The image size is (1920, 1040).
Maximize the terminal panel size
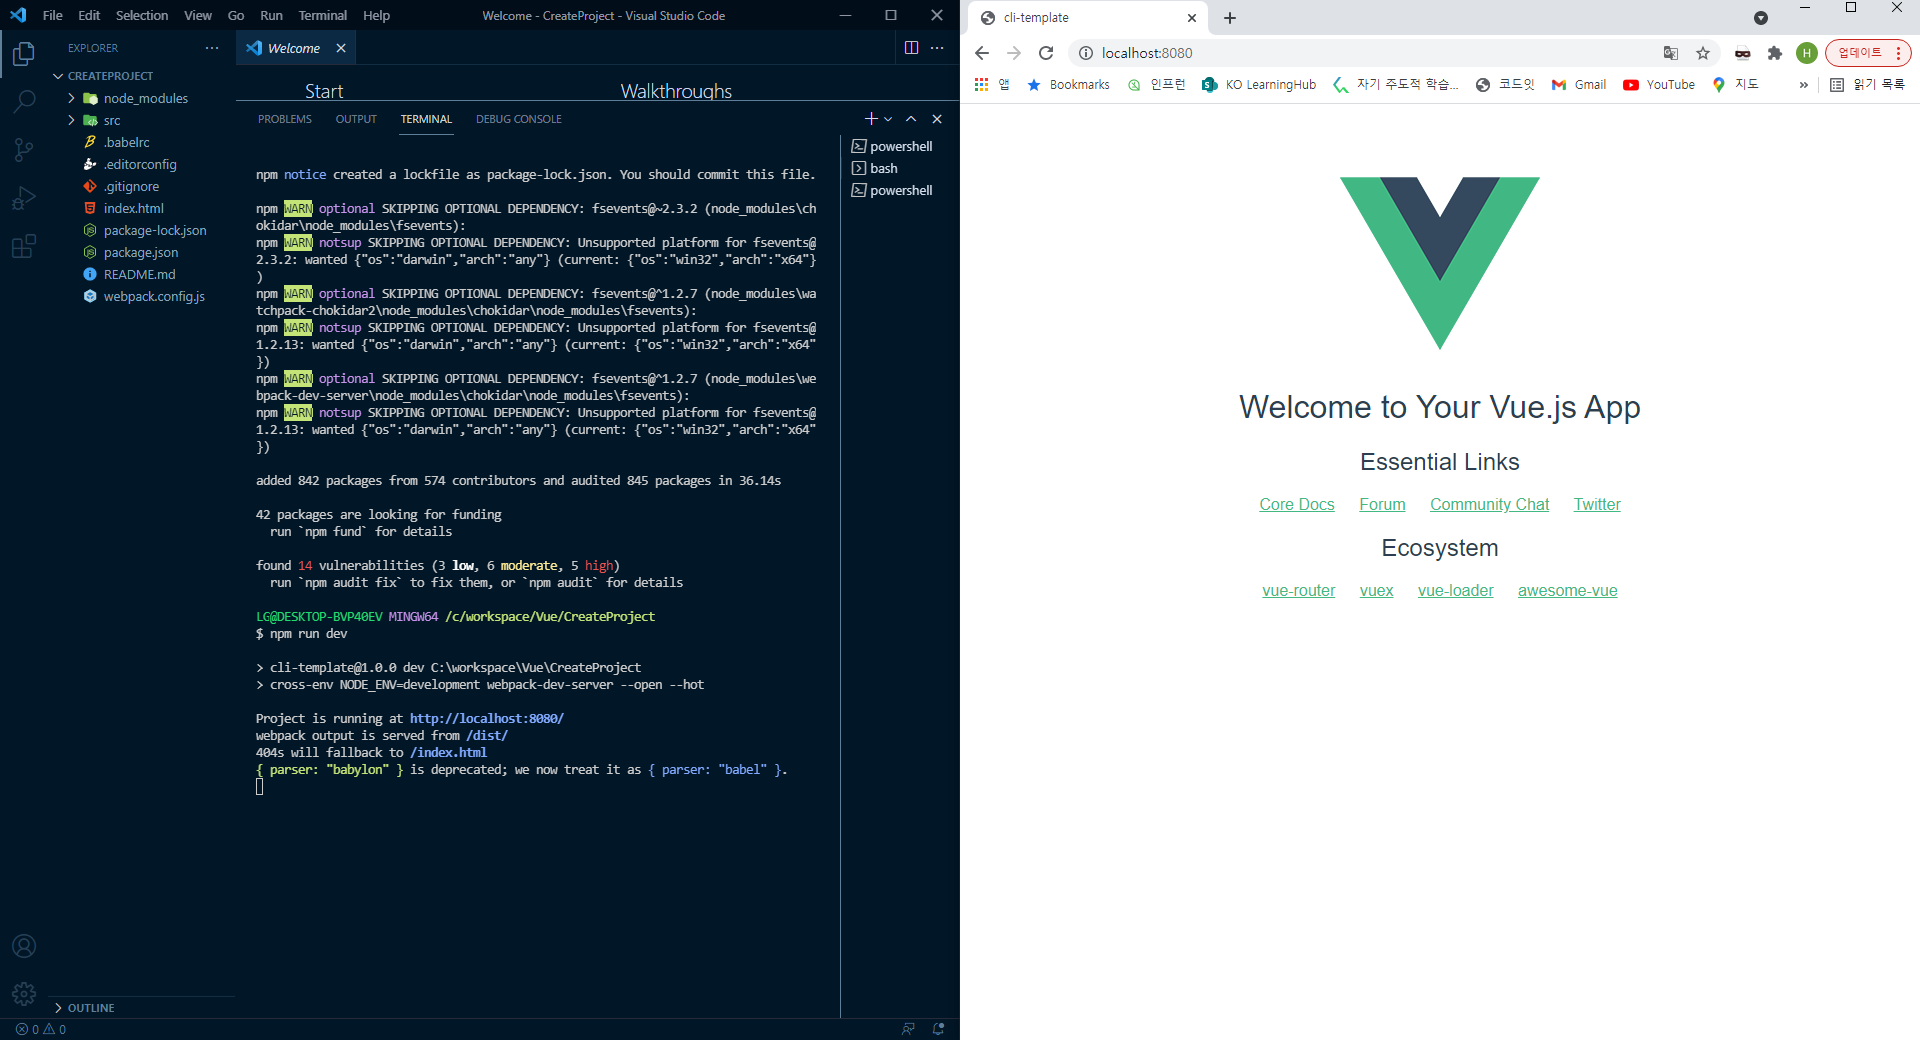pos(911,119)
